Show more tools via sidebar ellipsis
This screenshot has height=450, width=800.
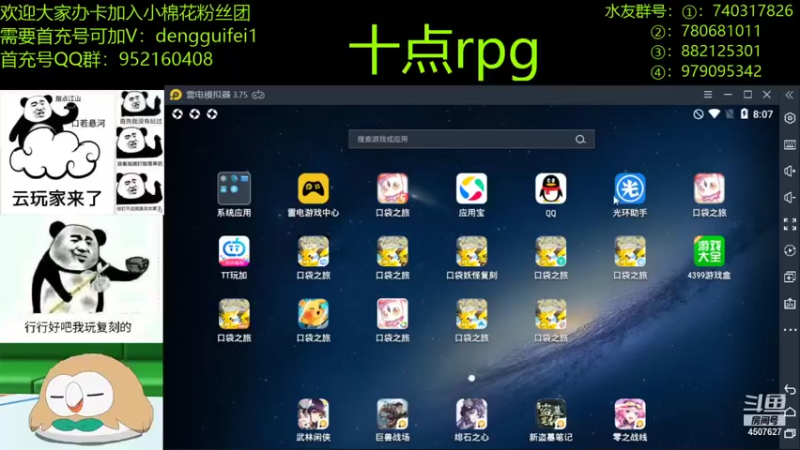[790, 330]
